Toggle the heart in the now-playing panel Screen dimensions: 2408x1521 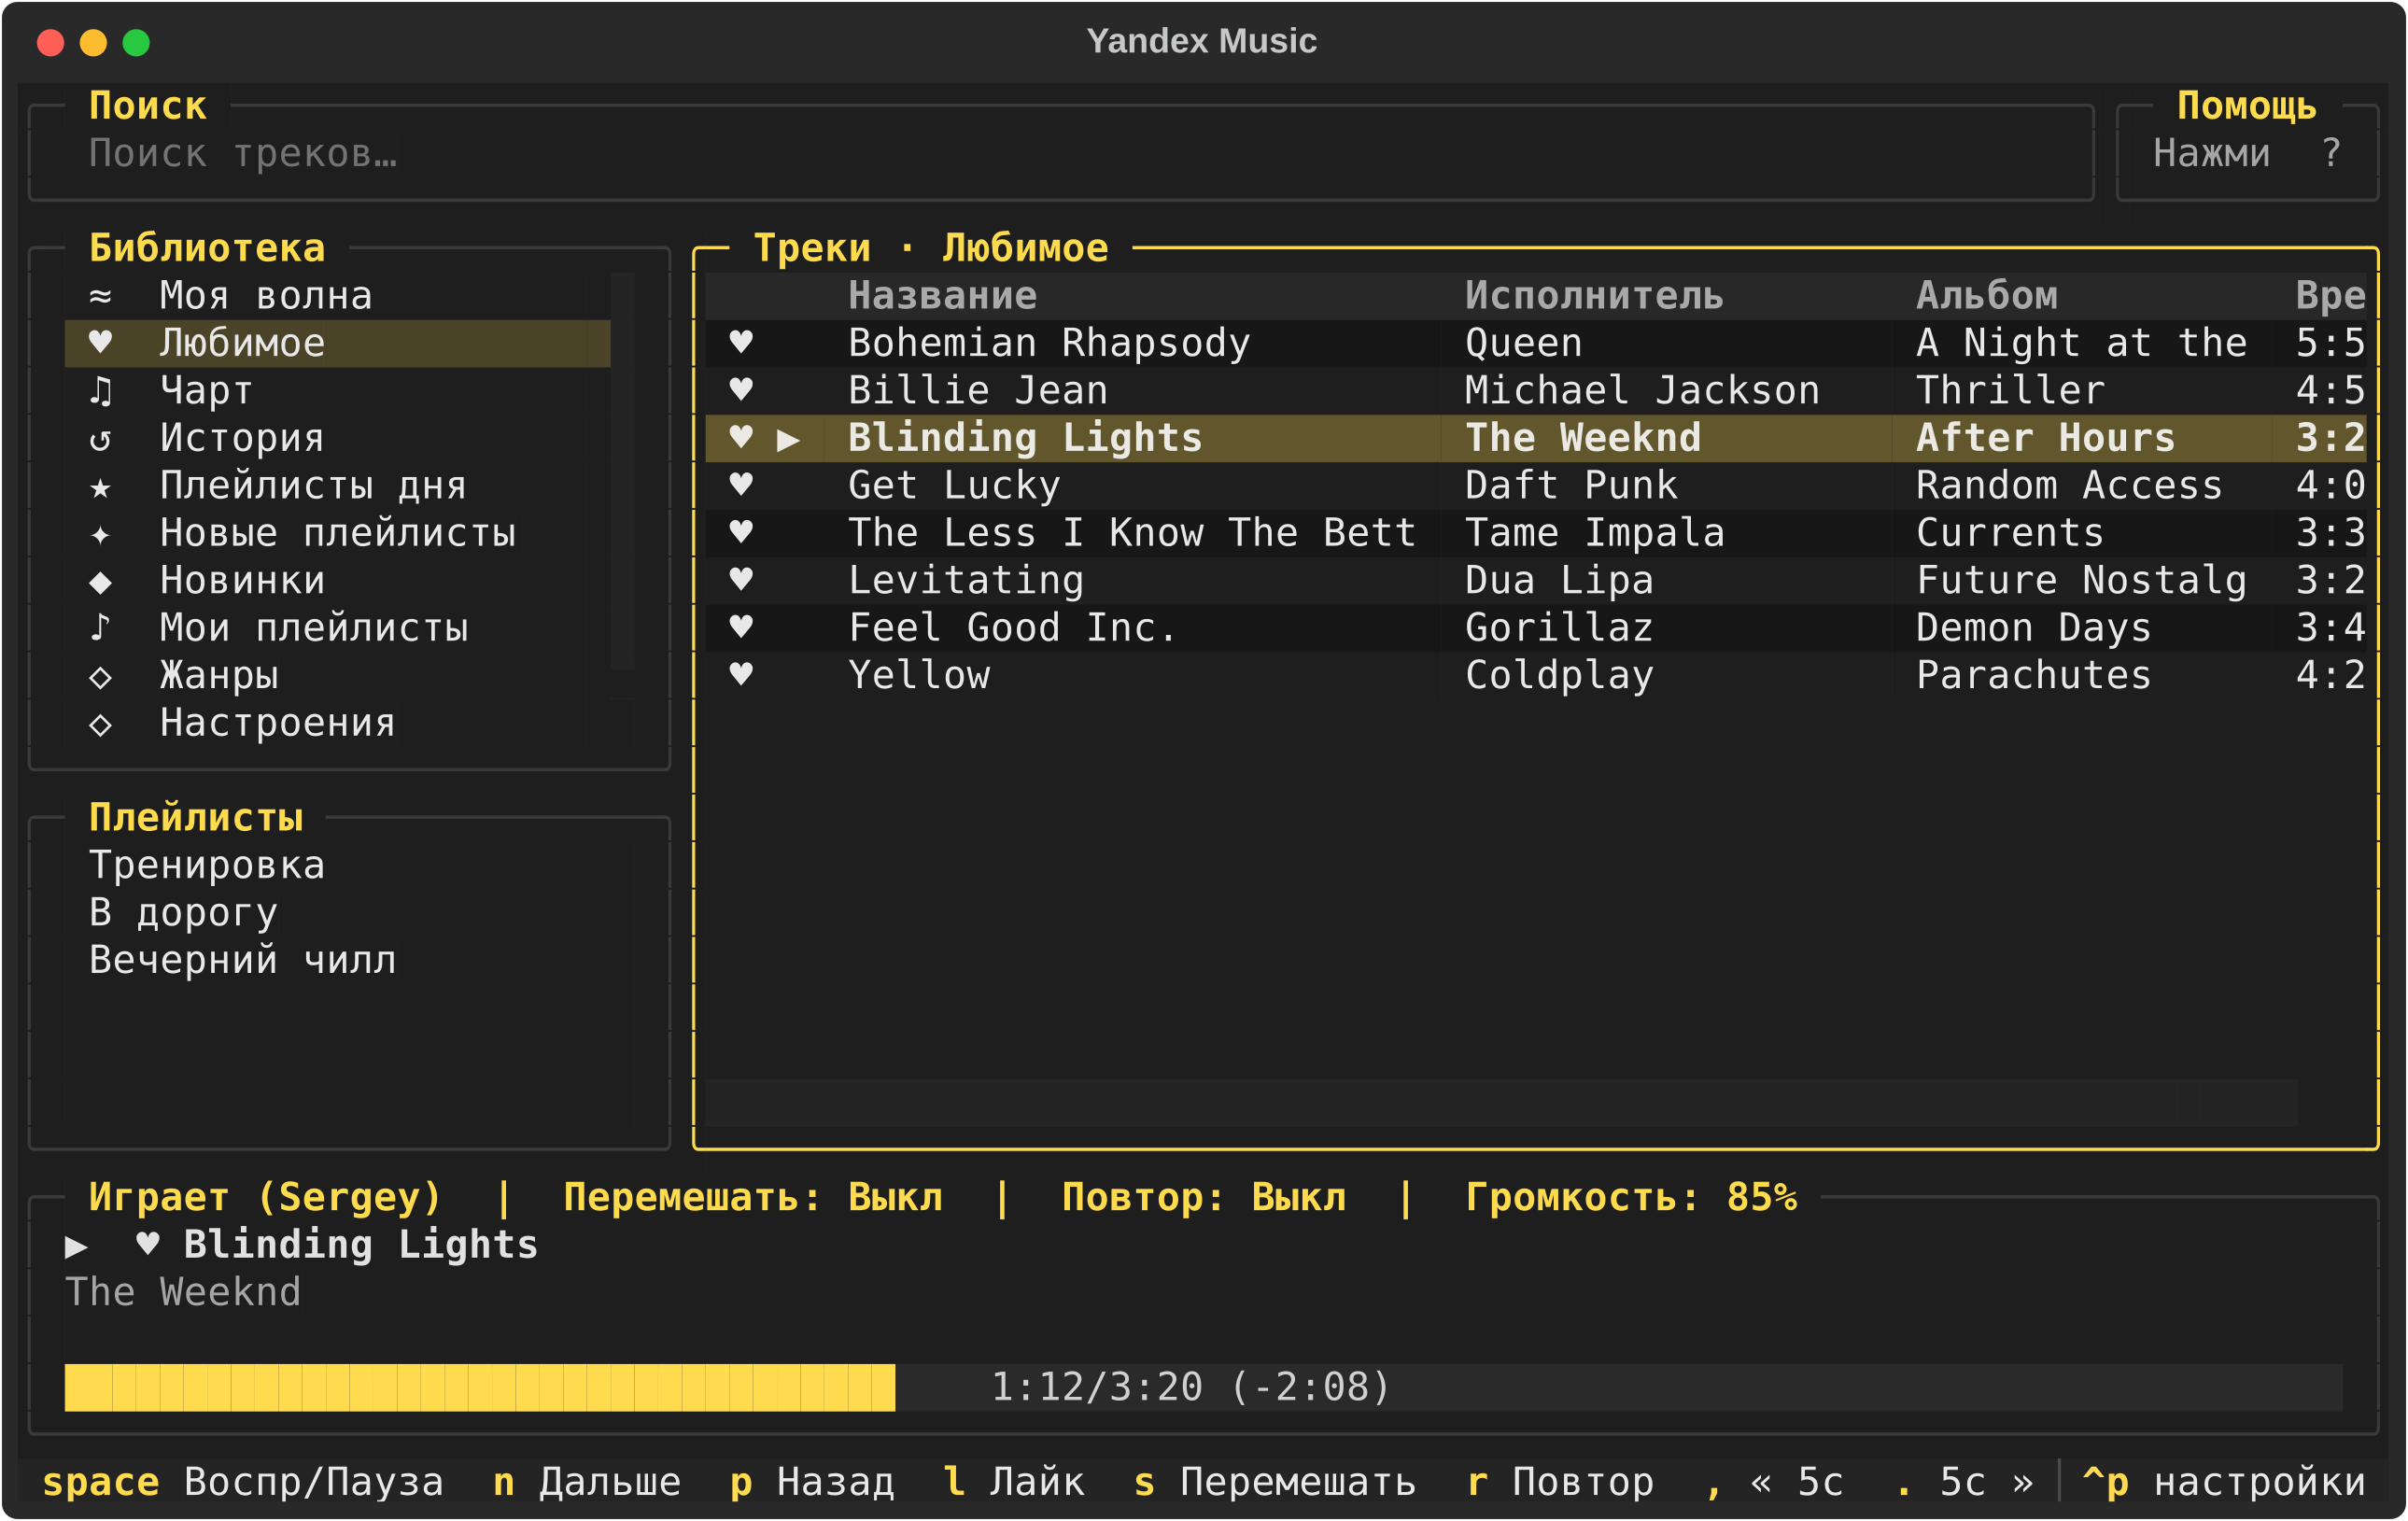coord(148,1245)
